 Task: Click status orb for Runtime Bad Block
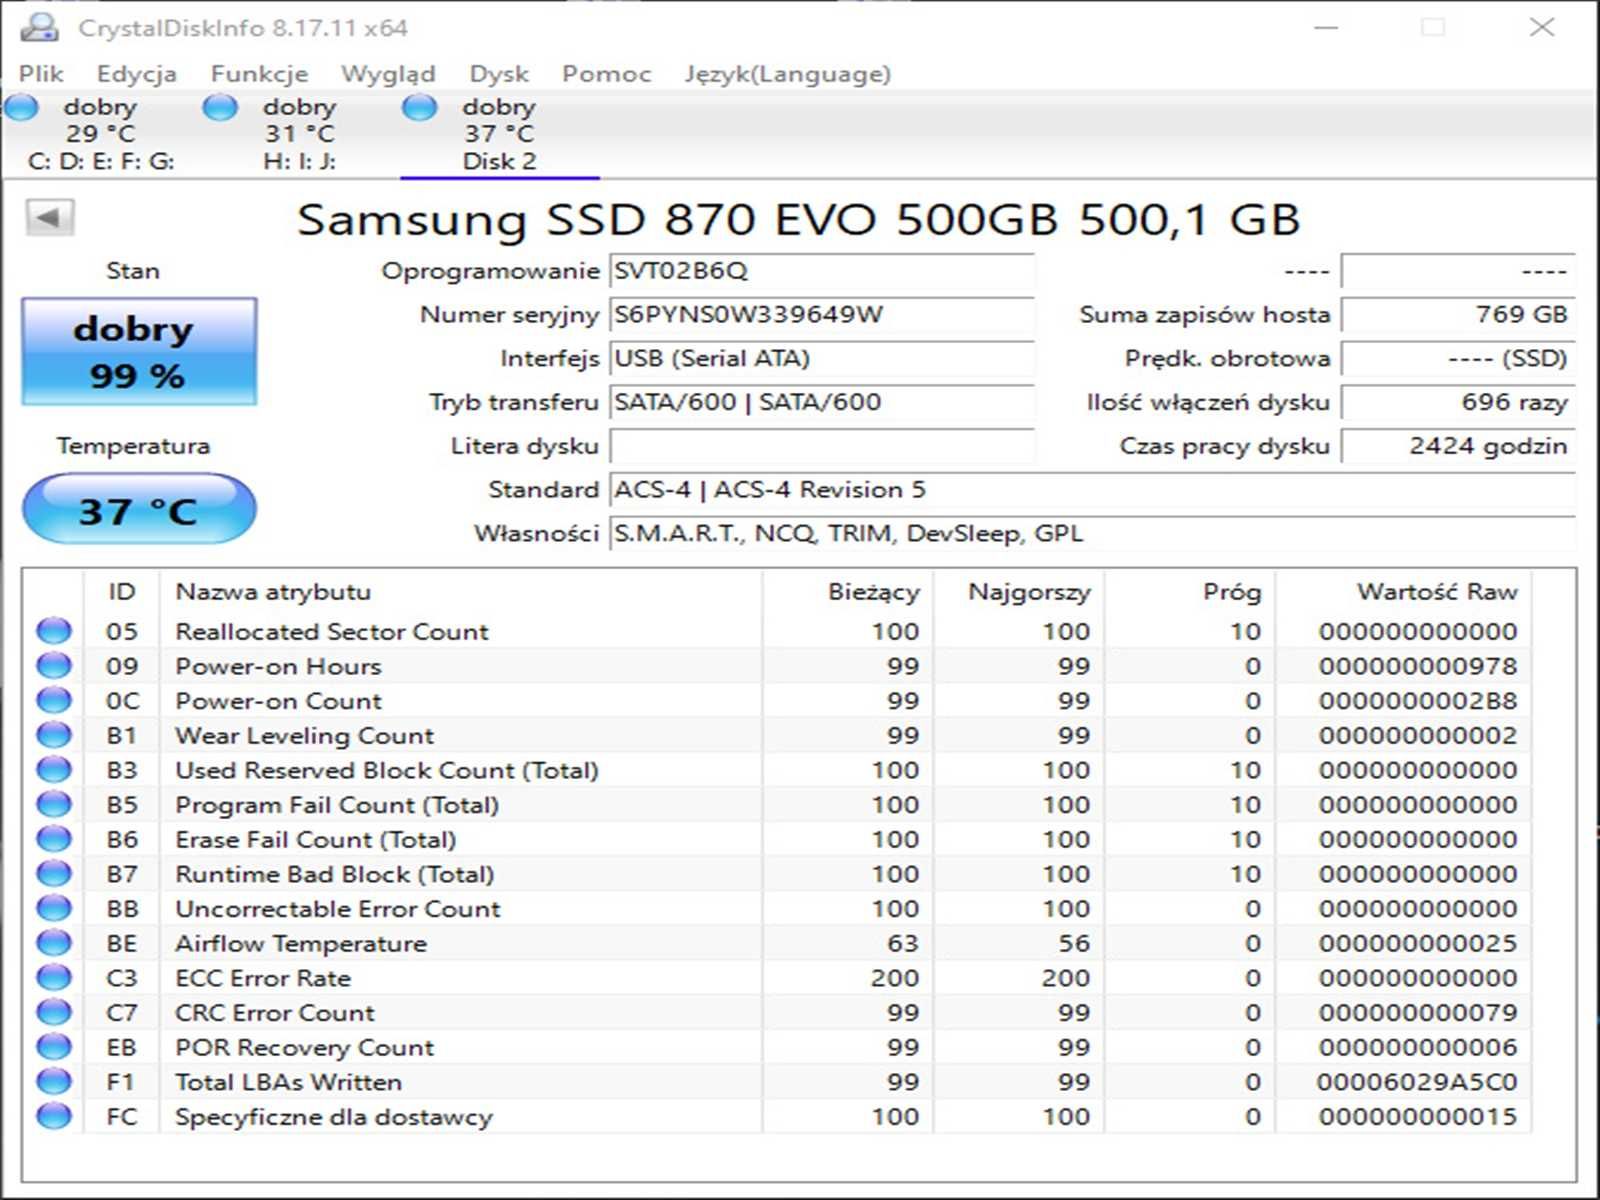pyautogui.click(x=54, y=874)
